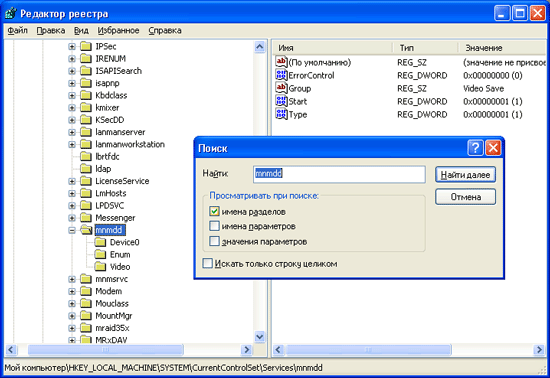The width and height of the screenshot is (550, 378).
Task: Click the Имя column header
Action: 332,48
